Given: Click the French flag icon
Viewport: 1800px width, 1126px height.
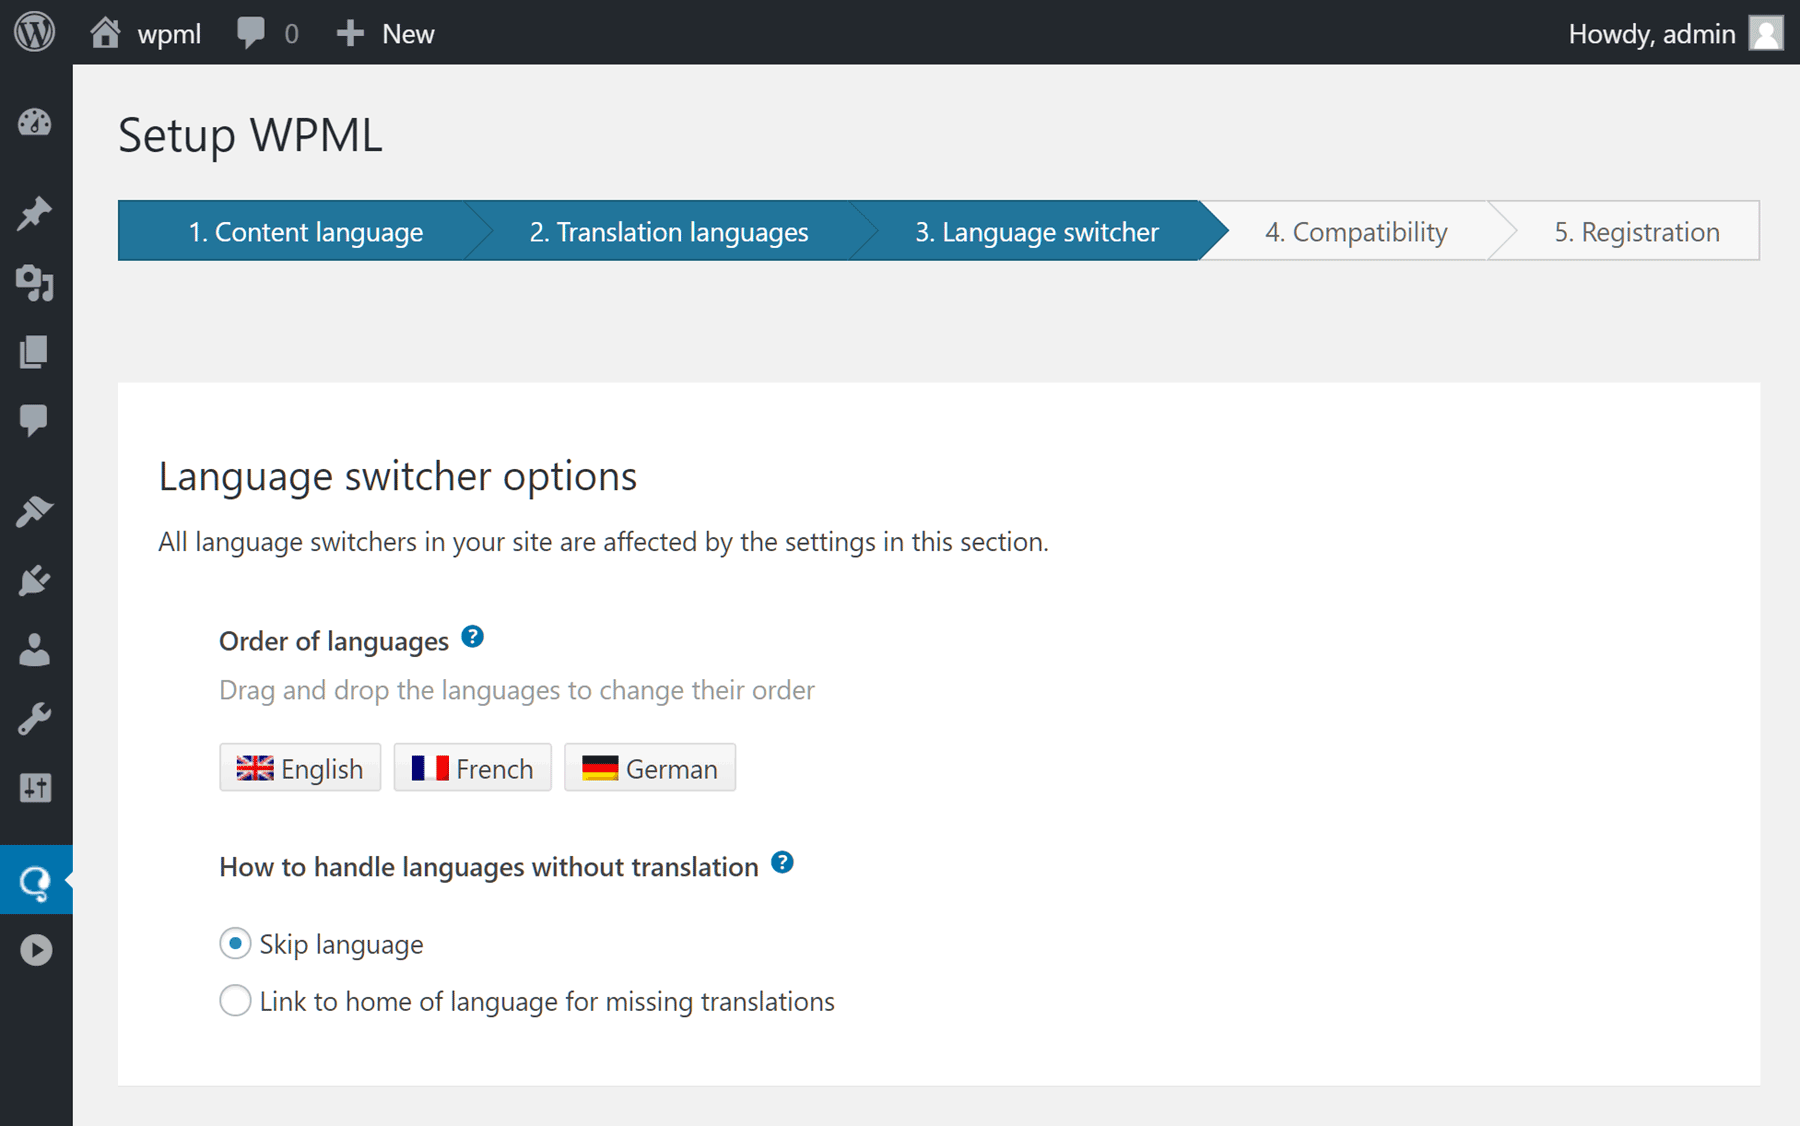Looking at the screenshot, I should [430, 768].
